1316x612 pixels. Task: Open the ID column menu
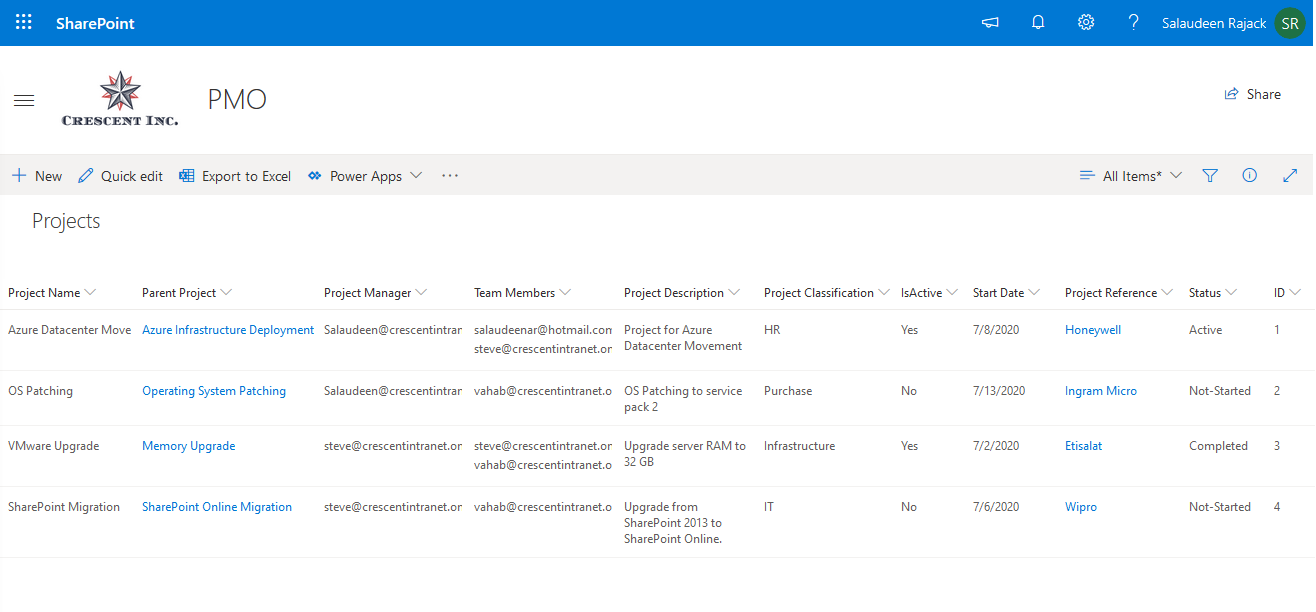(1288, 293)
